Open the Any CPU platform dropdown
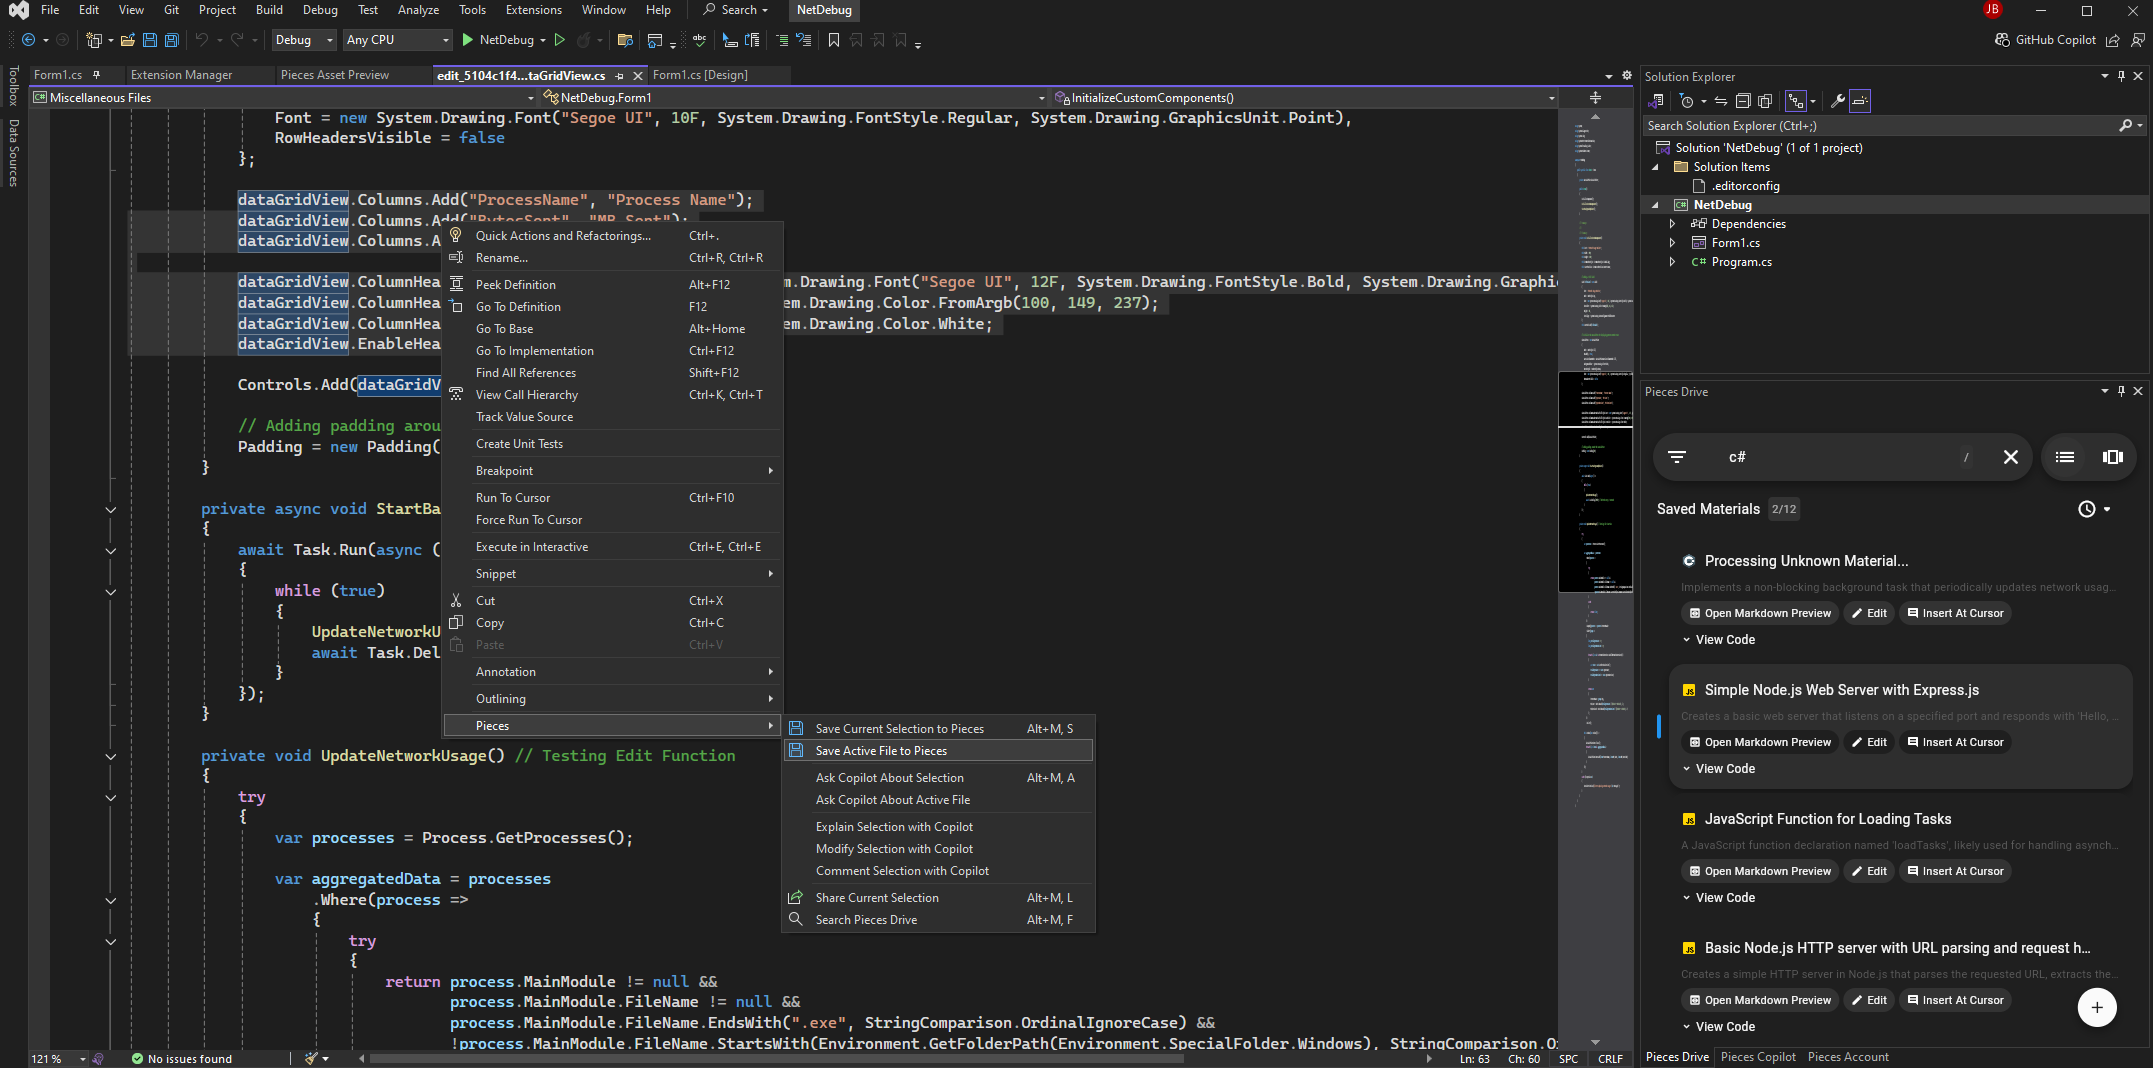 [398, 40]
